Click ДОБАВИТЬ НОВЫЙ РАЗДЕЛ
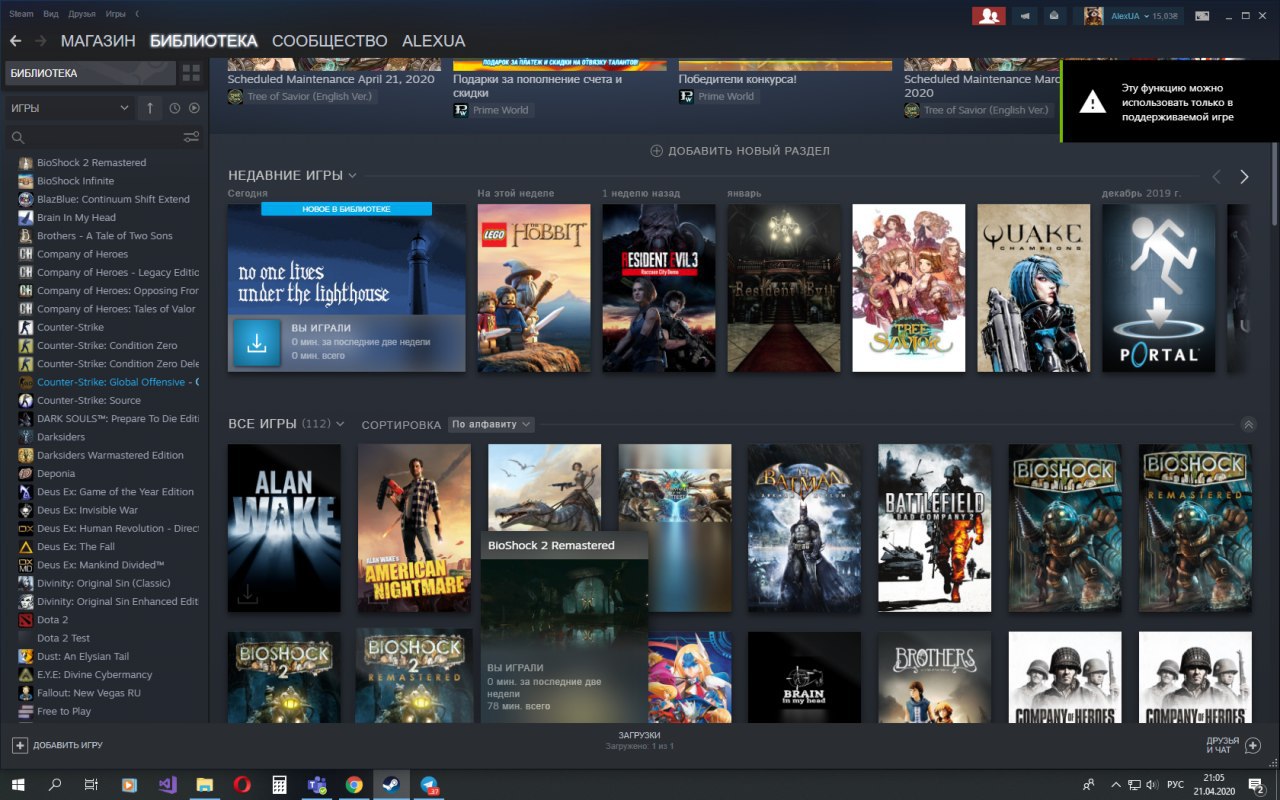Image resolution: width=1280 pixels, height=800 pixels. click(x=740, y=151)
